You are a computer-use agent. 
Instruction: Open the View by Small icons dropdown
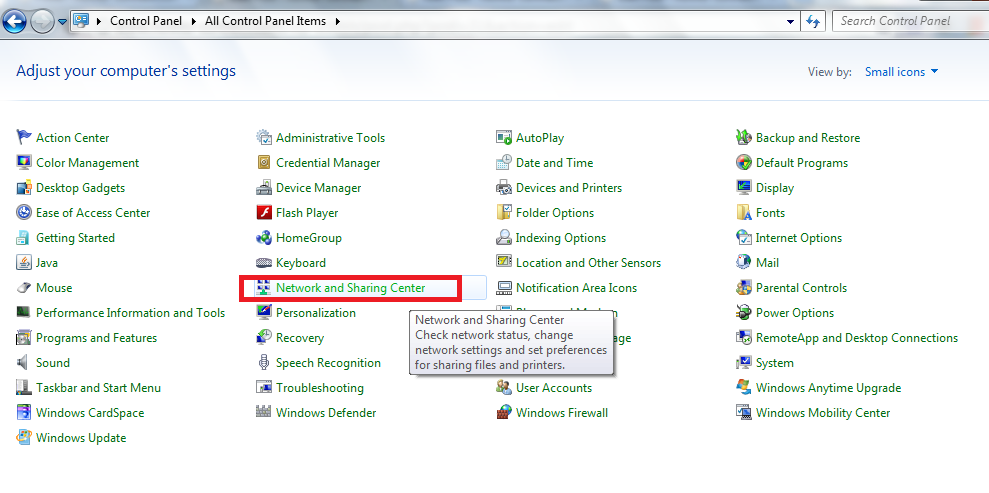pos(902,72)
